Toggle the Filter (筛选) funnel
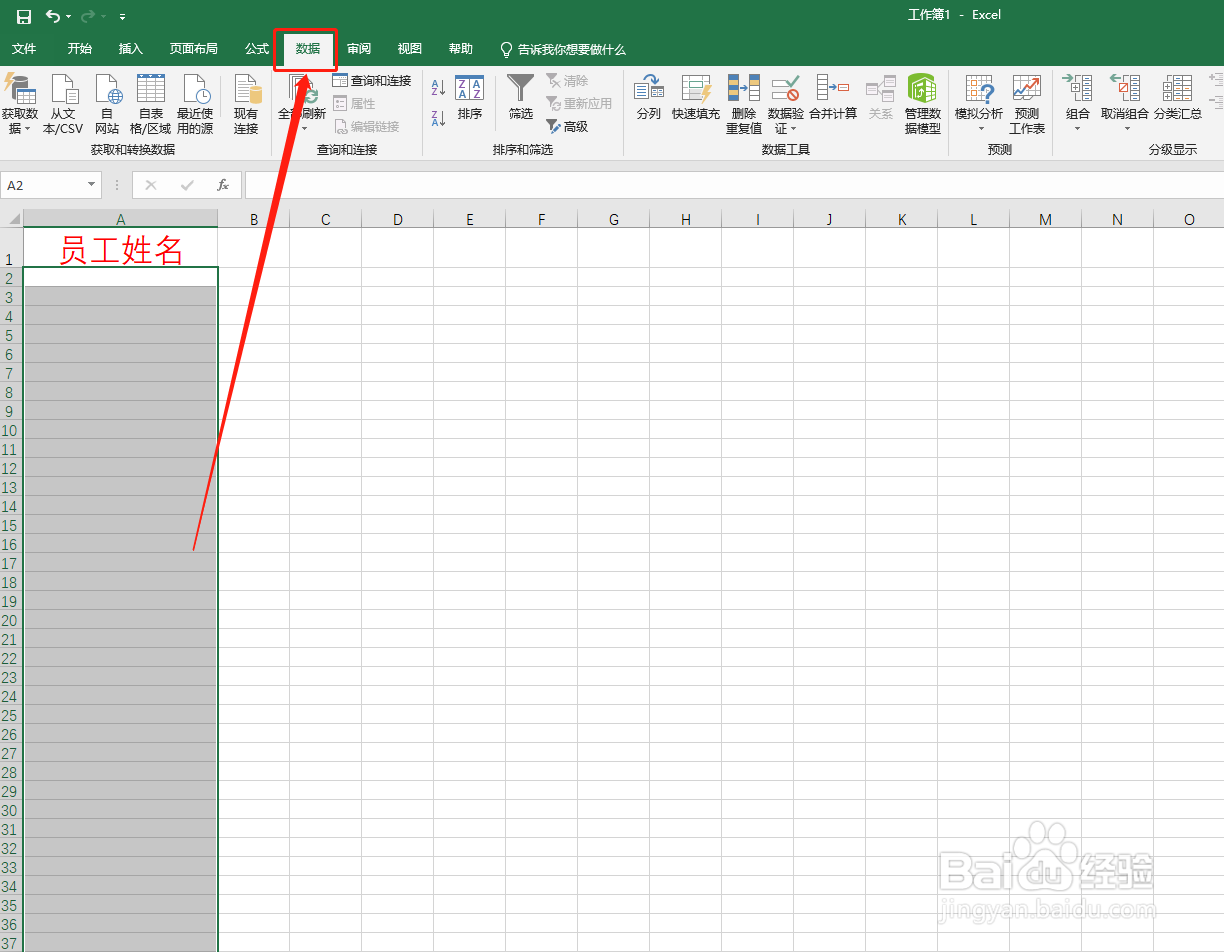This screenshot has height=952, width=1224. 521,98
